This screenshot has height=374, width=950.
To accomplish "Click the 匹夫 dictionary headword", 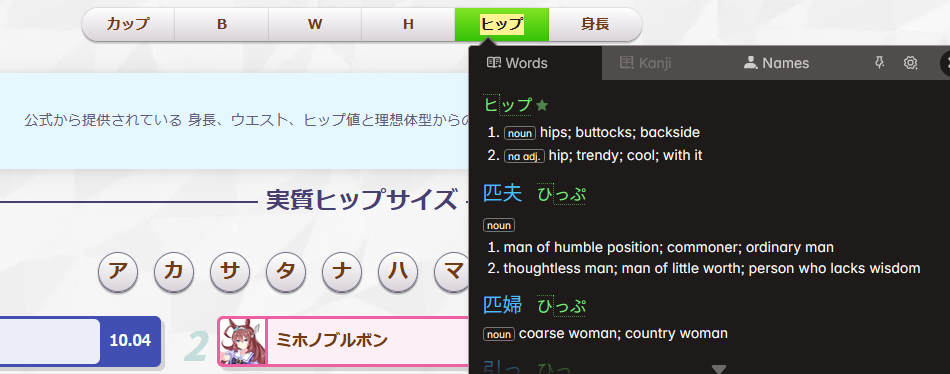I will (502, 194).
